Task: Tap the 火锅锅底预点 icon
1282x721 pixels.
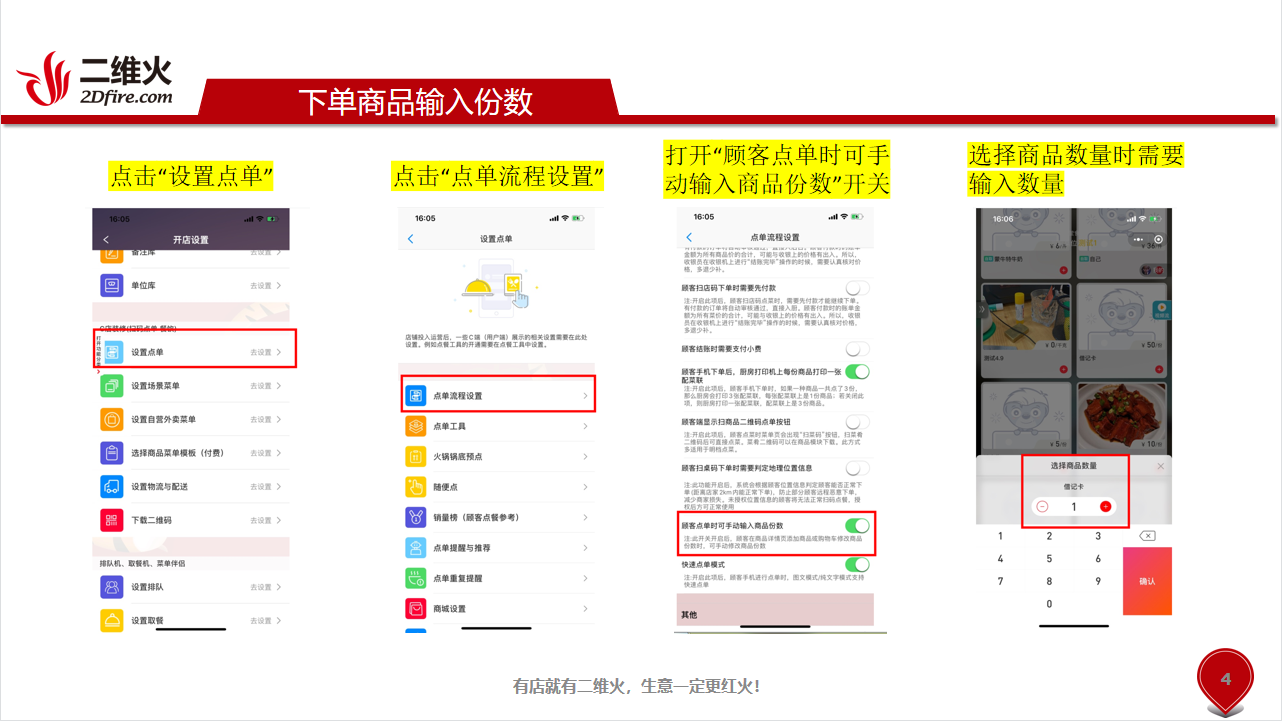Action: pos(416,457)
